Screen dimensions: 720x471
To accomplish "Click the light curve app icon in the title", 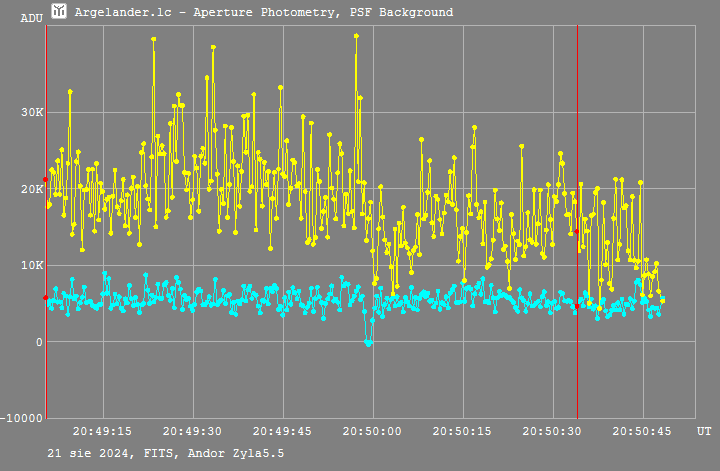I will 59,11.
